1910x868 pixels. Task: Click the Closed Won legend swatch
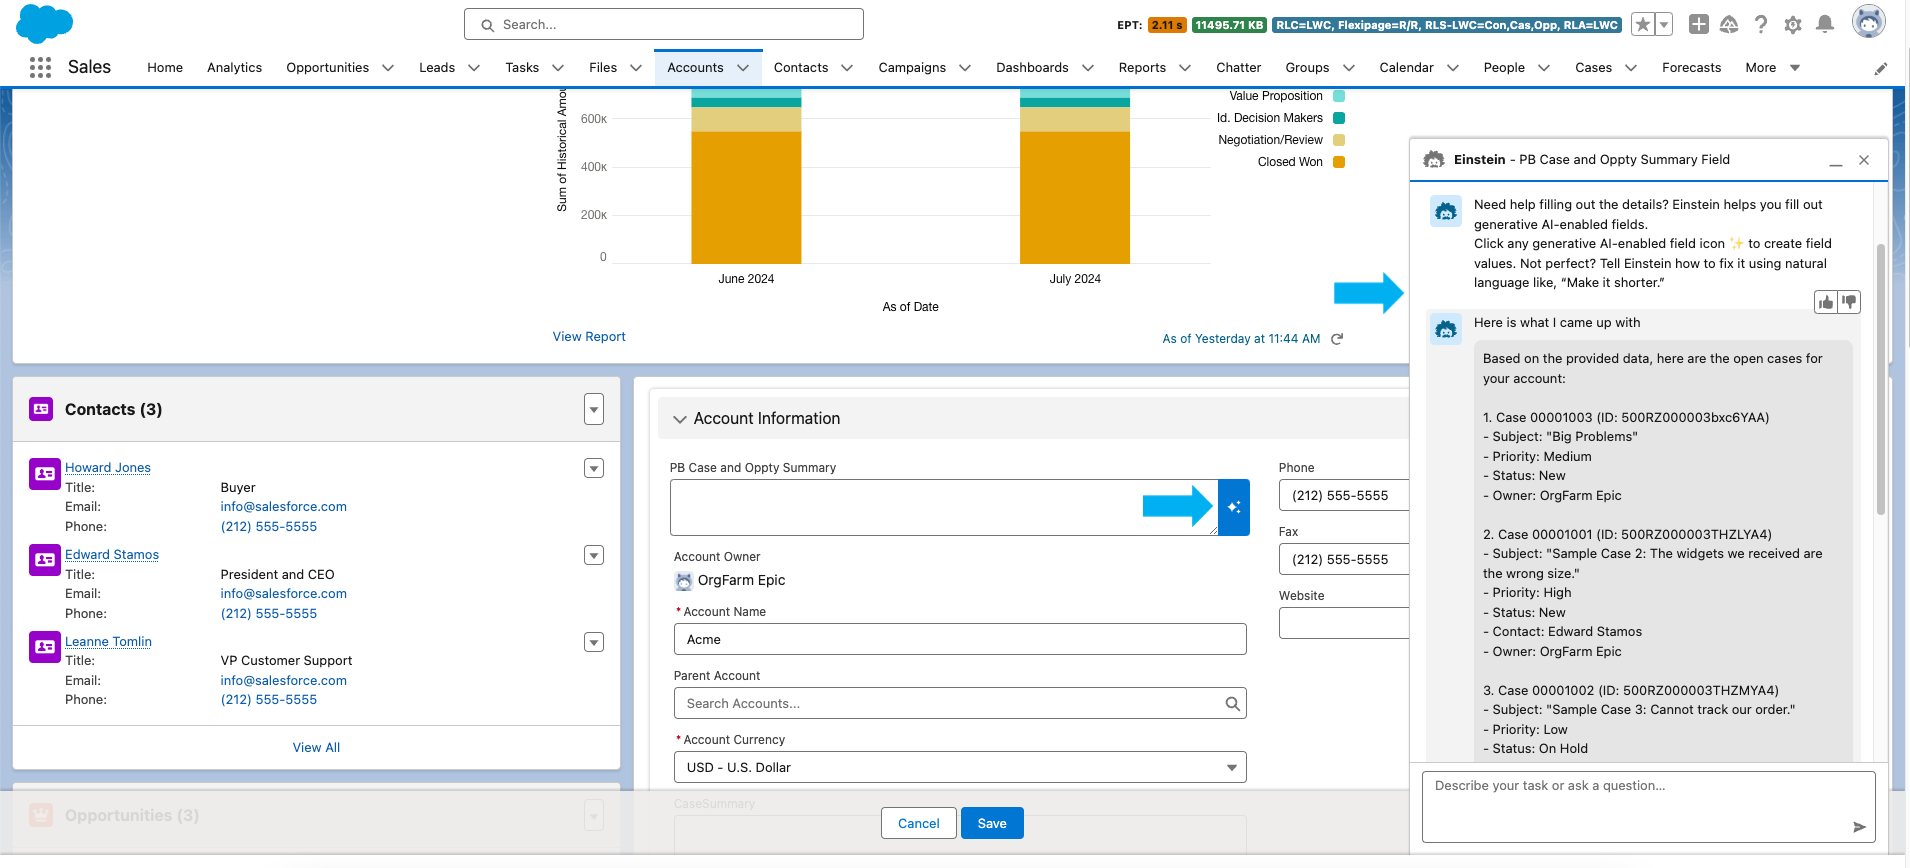[1339, 162]
